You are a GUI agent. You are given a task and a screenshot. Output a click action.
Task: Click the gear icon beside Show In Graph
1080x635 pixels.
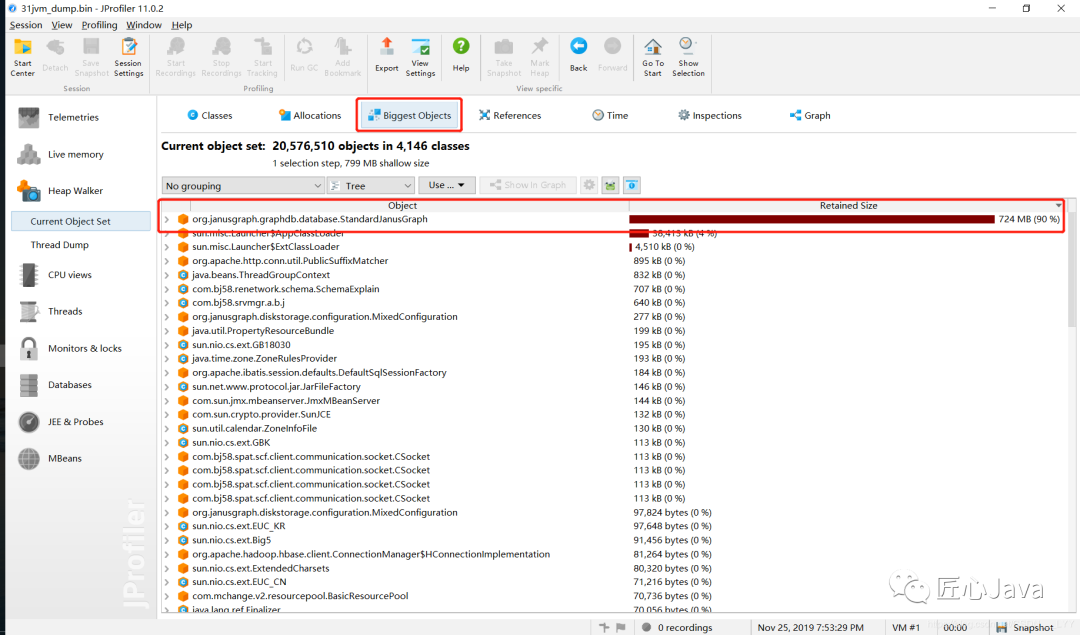point(589,185)
